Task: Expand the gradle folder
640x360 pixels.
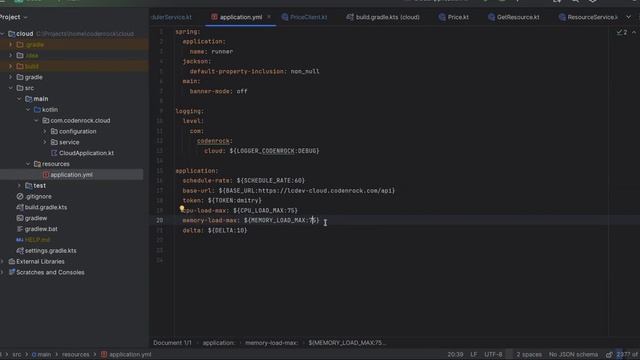Action: pyautogui.click(x=11, y=77)
